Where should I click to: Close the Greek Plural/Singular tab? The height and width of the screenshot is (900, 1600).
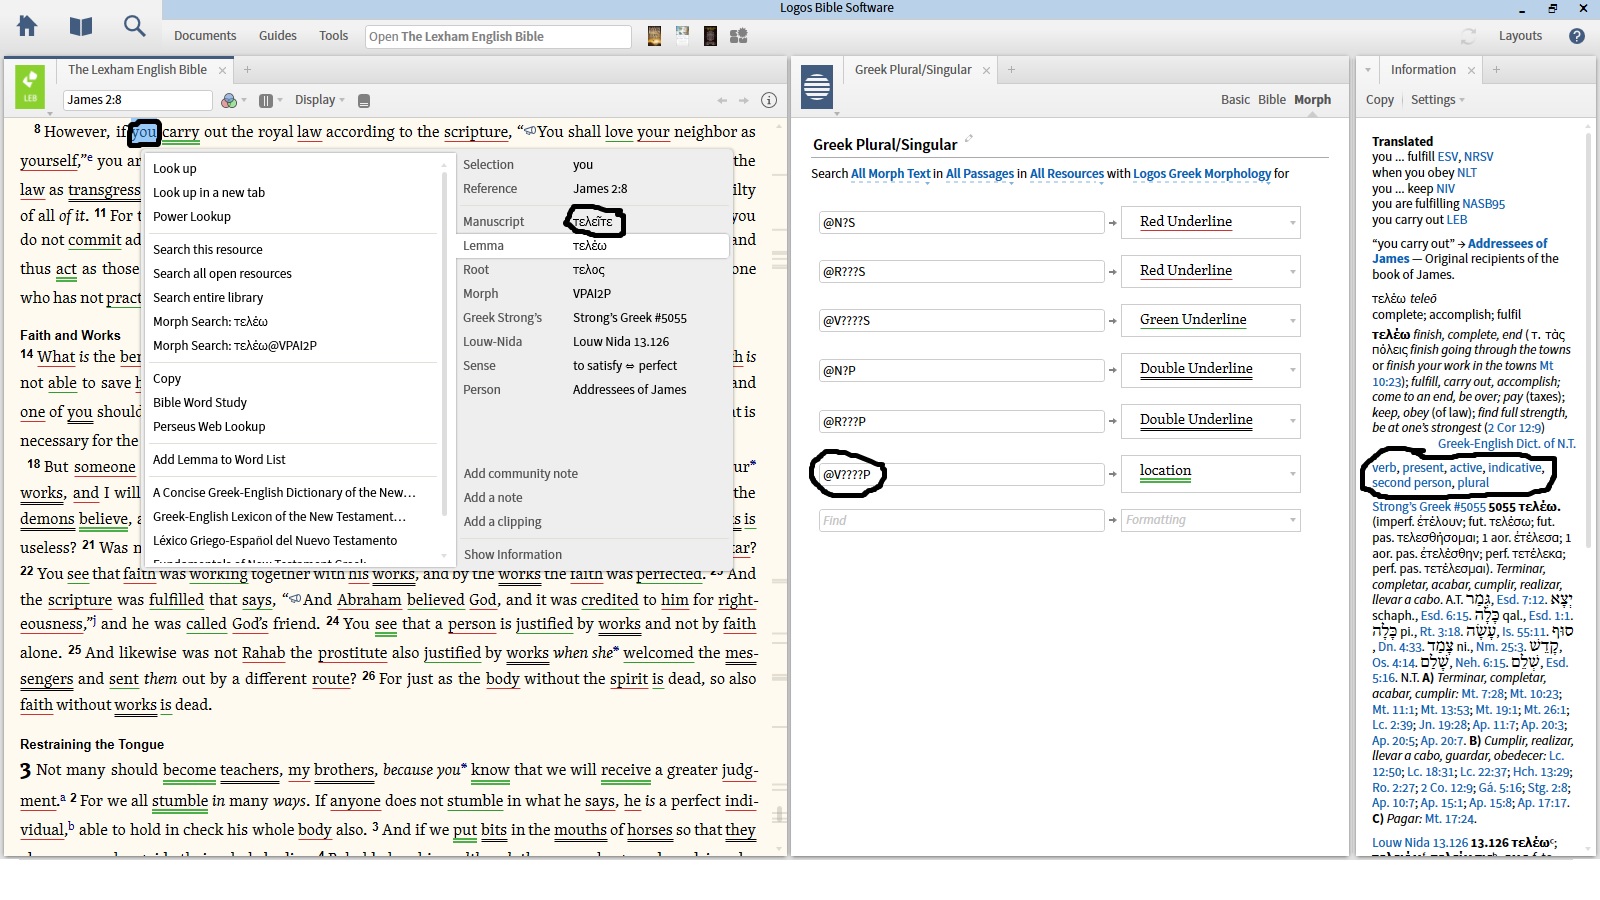986,71
